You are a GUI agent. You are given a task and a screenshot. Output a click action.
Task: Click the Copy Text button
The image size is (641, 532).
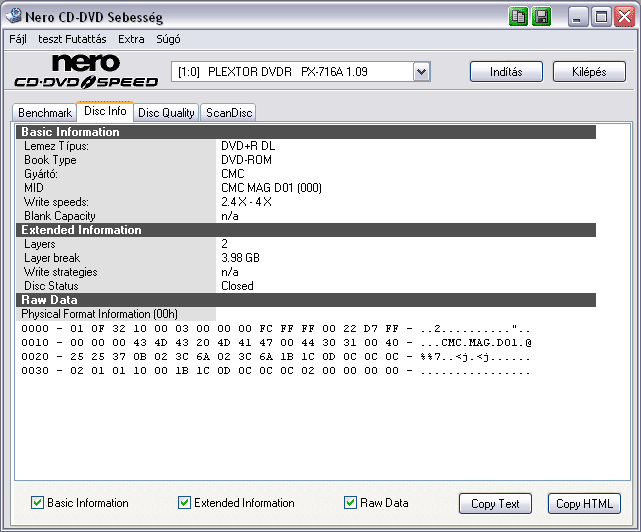(495, 503)
